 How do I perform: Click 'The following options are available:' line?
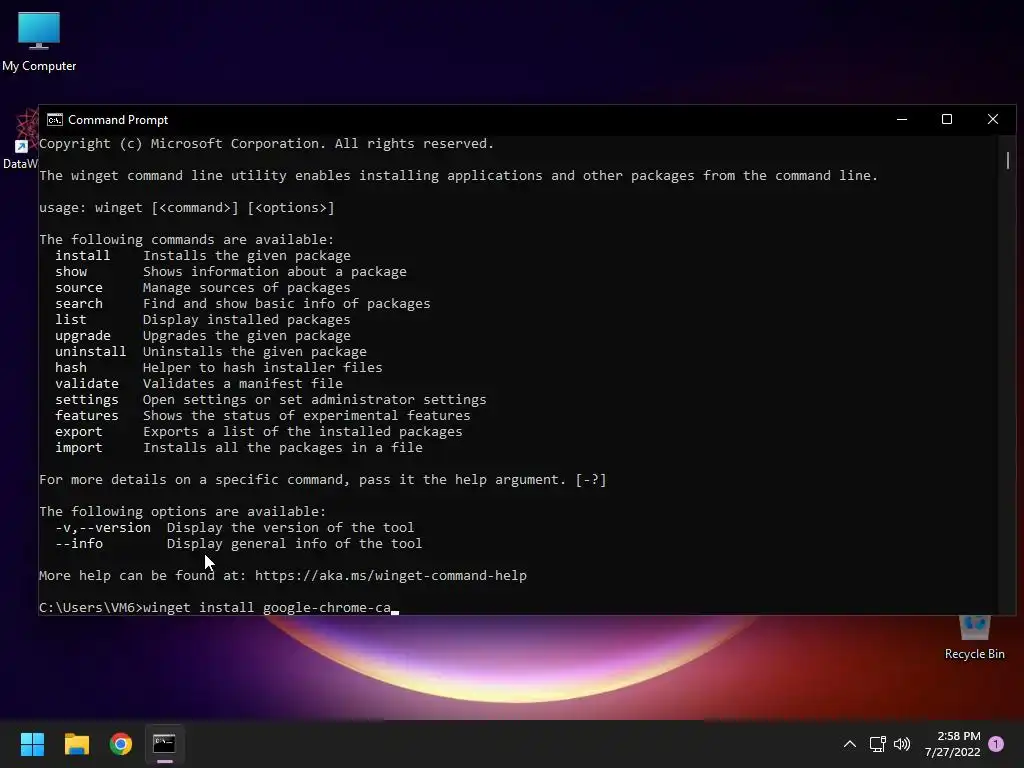(x=183, y=511)
